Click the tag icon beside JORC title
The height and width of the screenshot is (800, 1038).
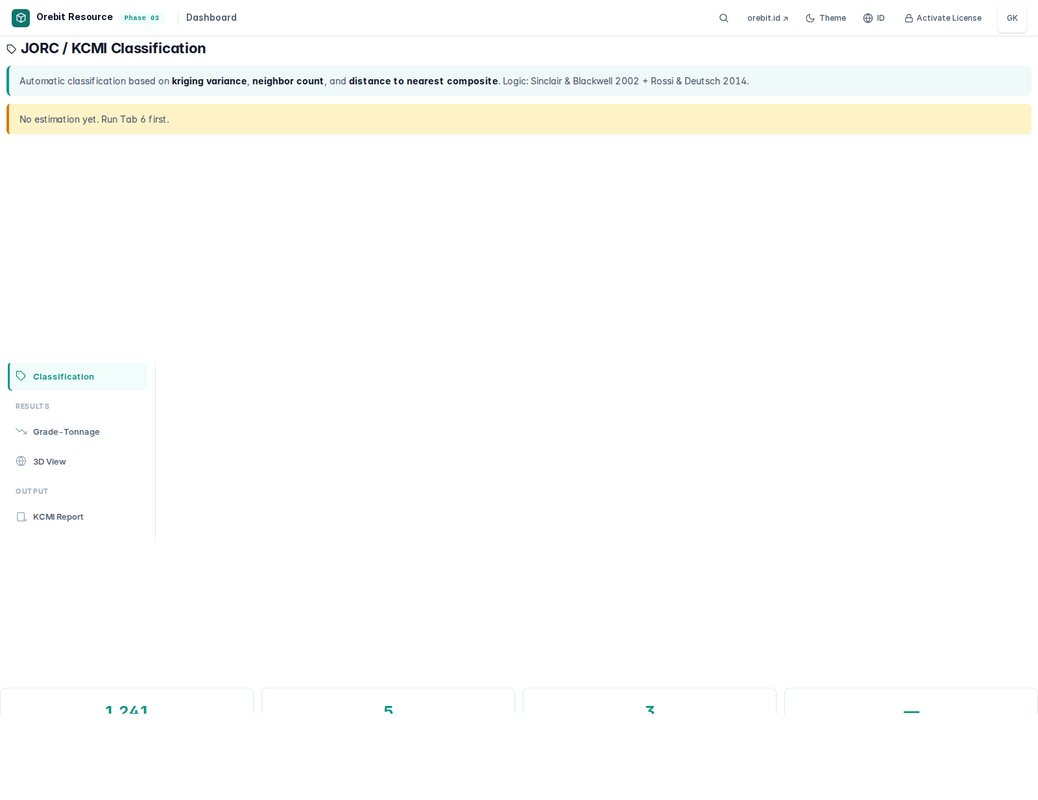(11, 49)
